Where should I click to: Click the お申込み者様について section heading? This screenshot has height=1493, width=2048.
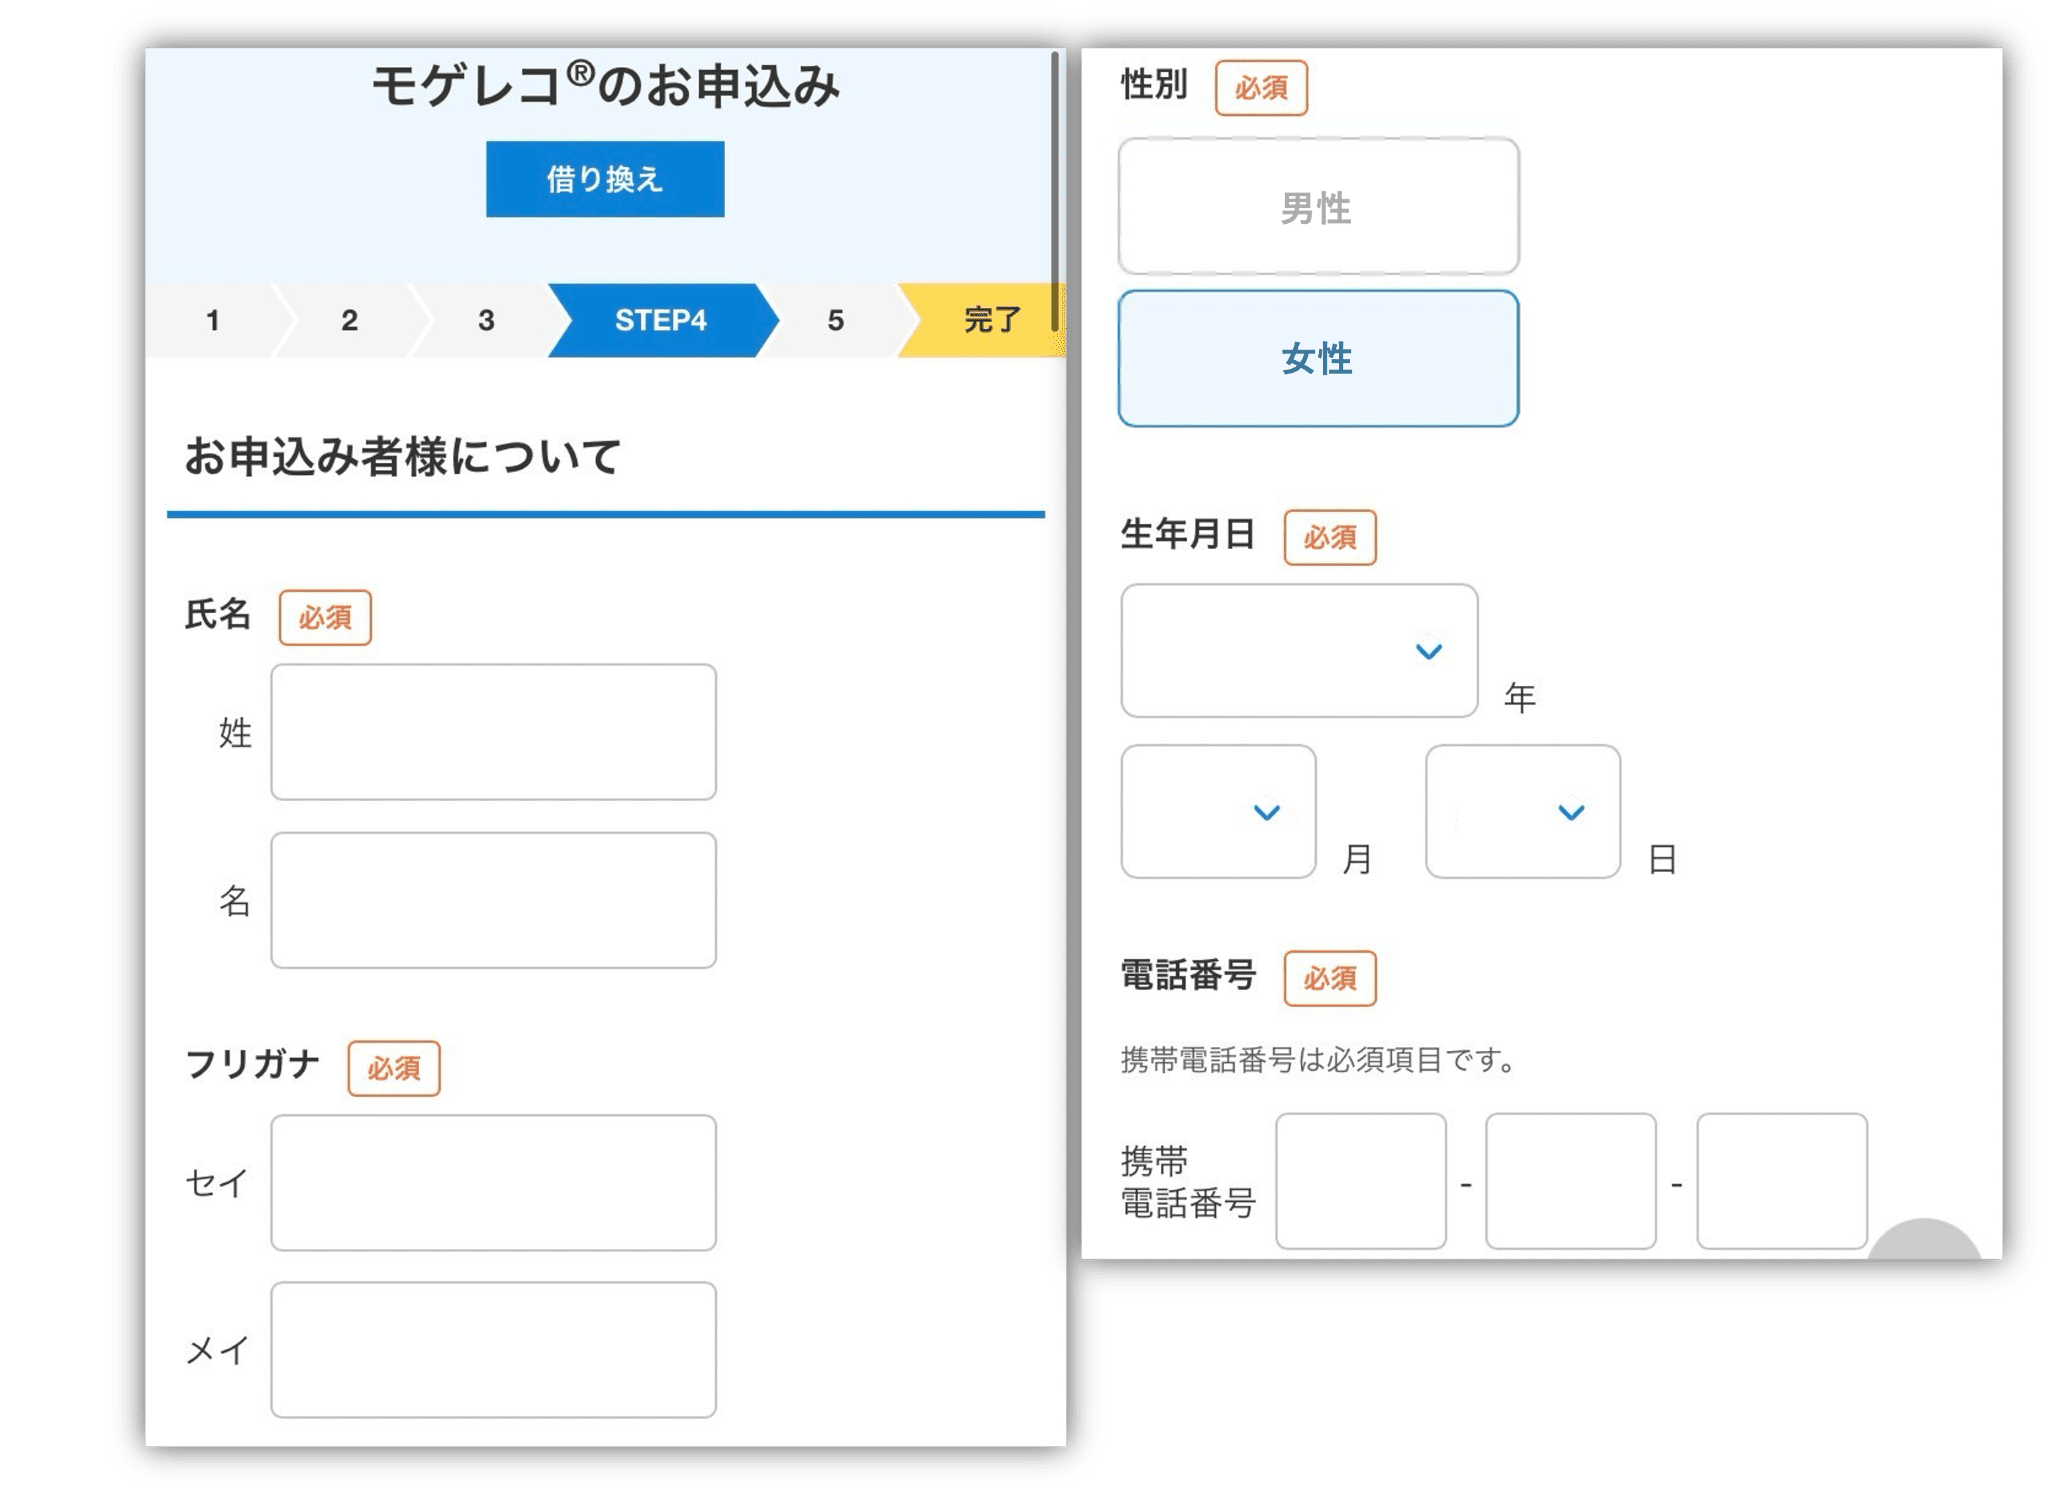coord(403,456)
